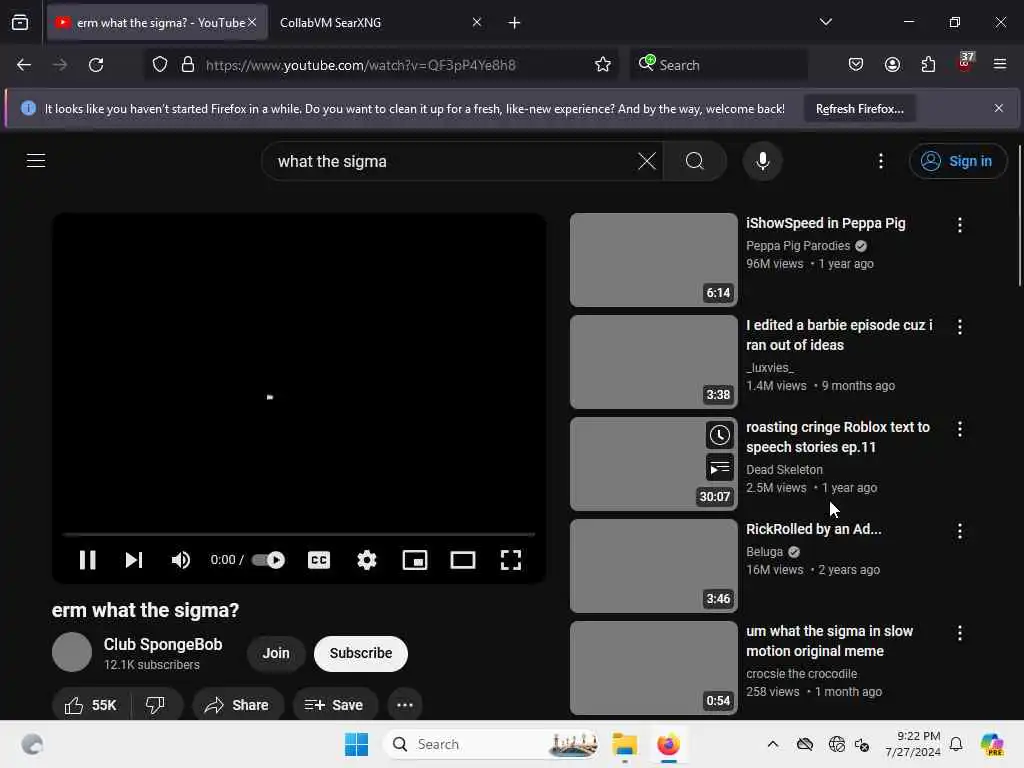Close the CollabVM SearXNG tab
This screenshot has height=768, width=1024.
[x=477, y=22]
